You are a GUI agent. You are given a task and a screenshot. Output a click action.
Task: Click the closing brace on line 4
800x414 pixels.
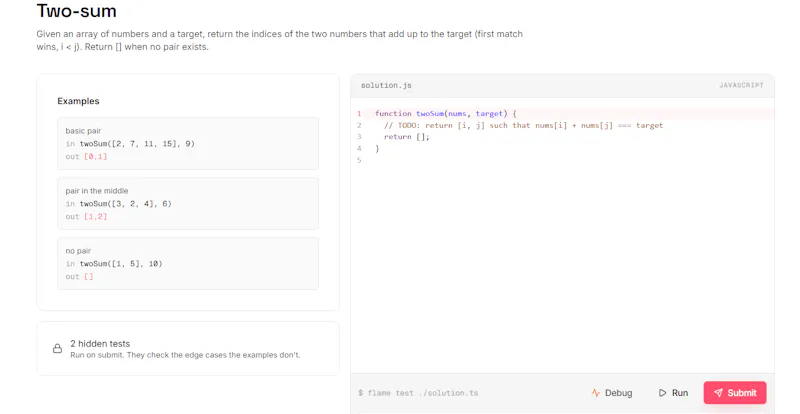click(x=378, y=149)
